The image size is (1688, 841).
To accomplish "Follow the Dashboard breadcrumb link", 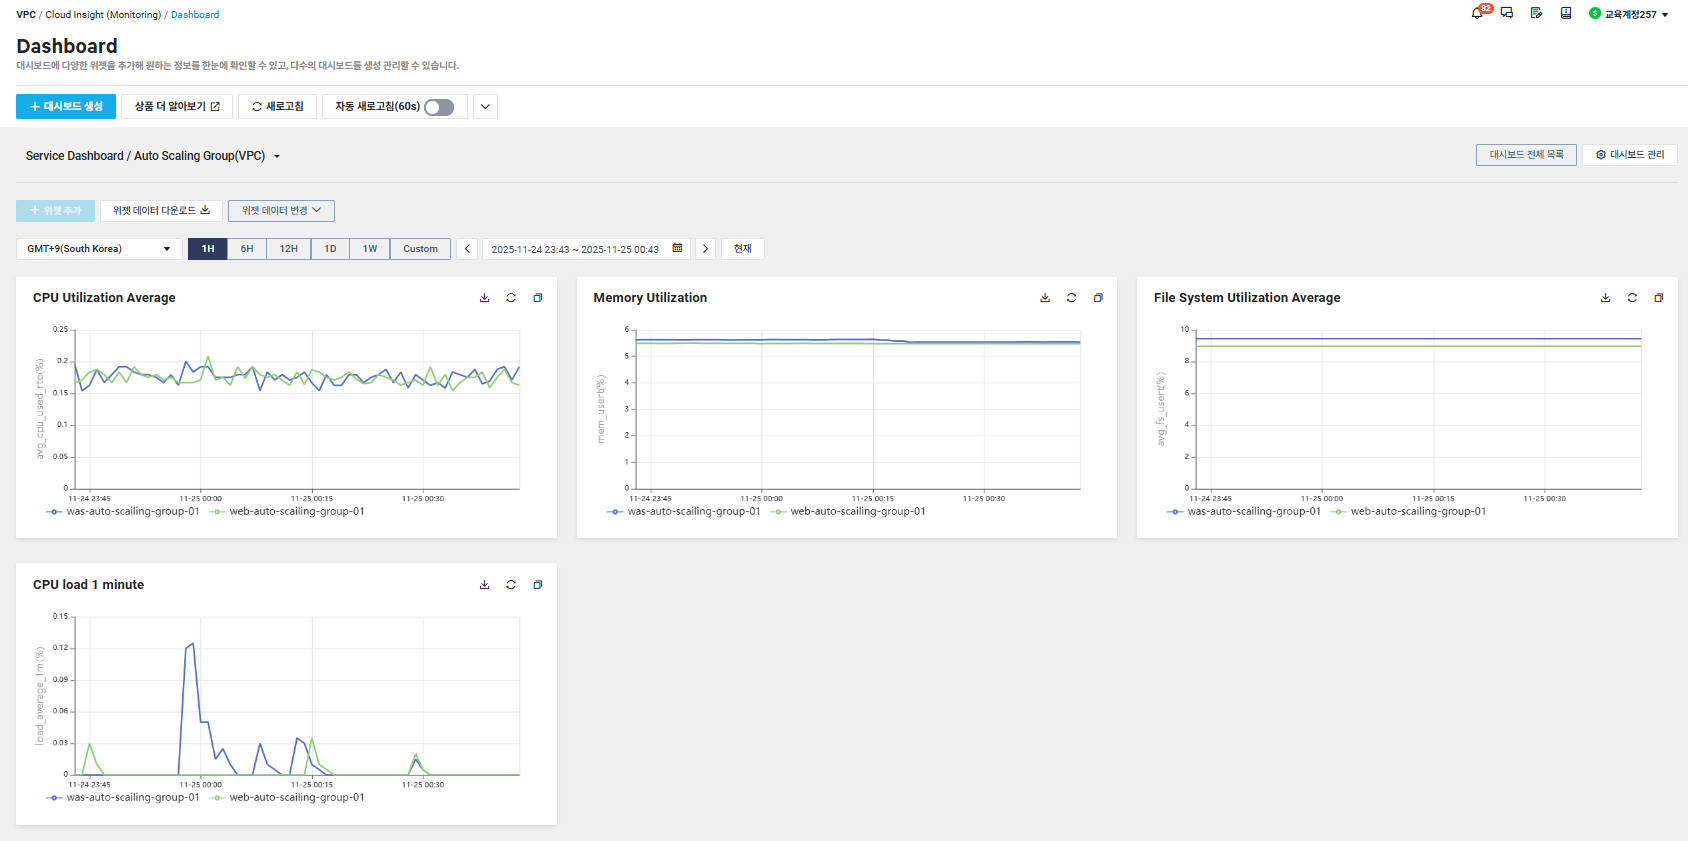I will click(x=195, y=15).
